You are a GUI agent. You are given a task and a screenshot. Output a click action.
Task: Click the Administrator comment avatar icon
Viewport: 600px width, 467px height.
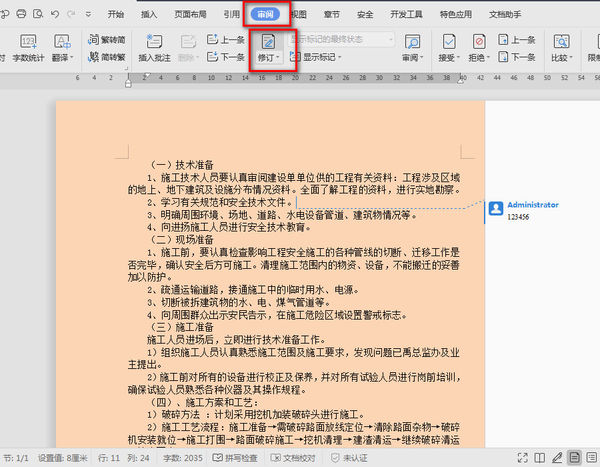click(x=496, y=208)
